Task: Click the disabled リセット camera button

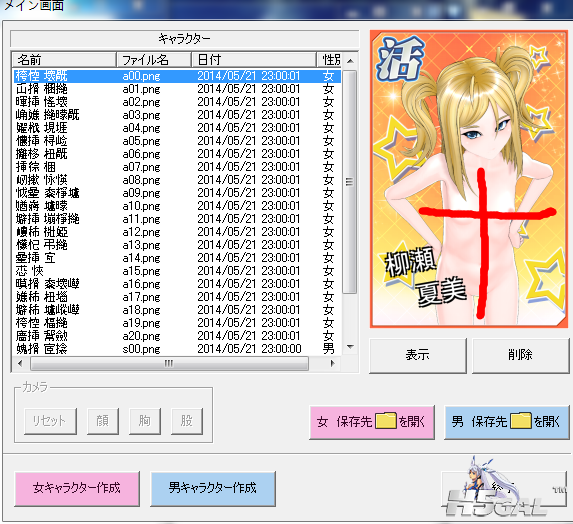Action: 50,421
